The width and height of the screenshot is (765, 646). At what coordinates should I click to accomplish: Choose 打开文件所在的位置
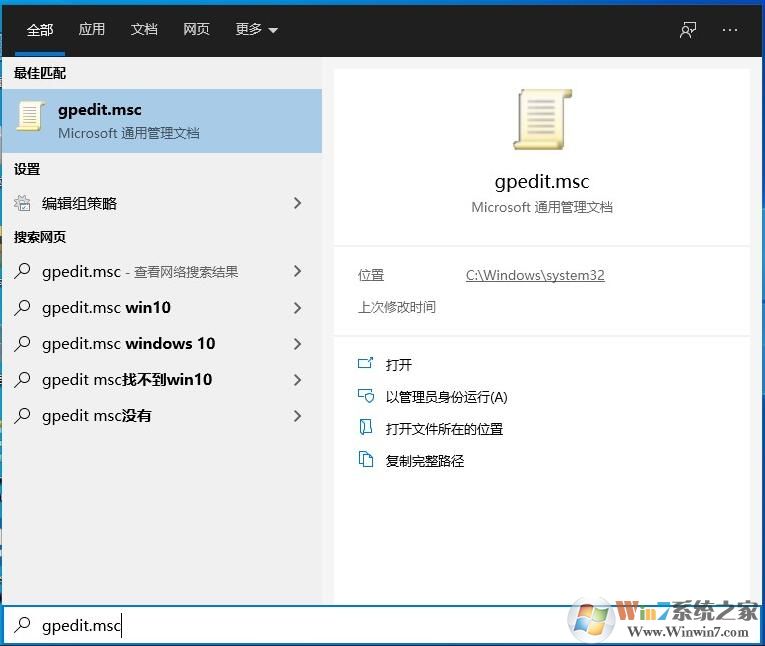[x=444, y=429]
